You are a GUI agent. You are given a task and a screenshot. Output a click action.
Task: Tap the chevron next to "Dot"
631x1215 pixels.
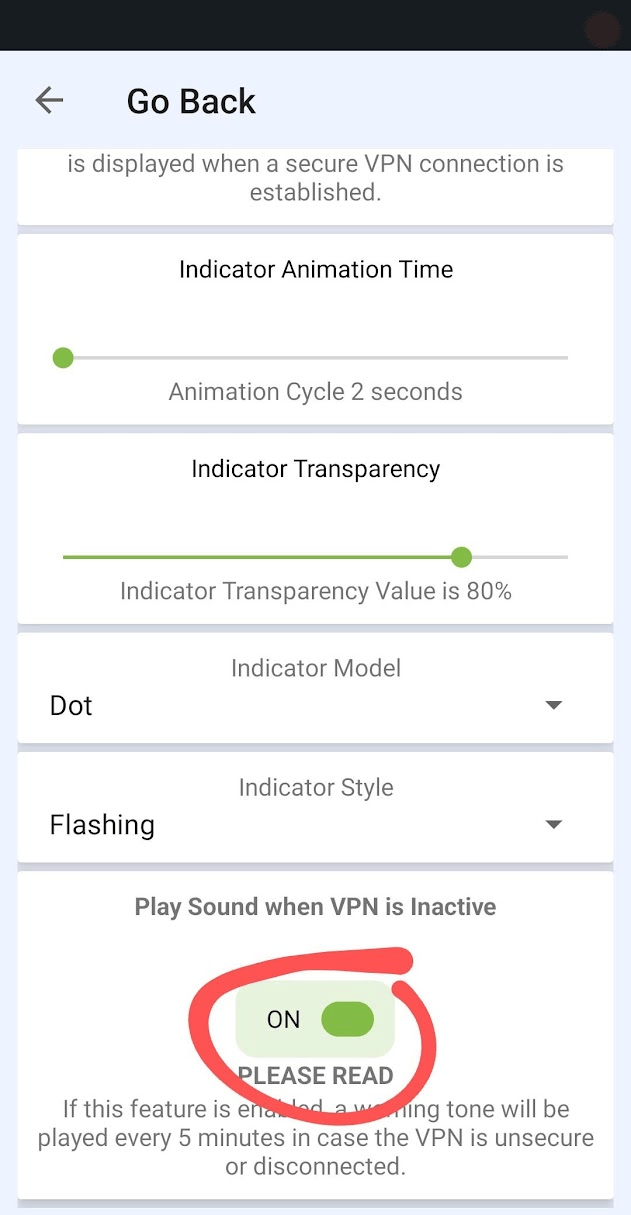[553, 705]
